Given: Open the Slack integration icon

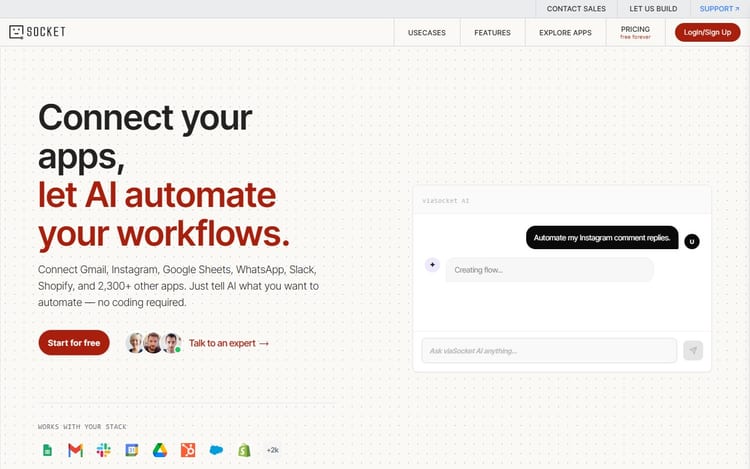Looking at the screenshot, I should click(103, 450).
